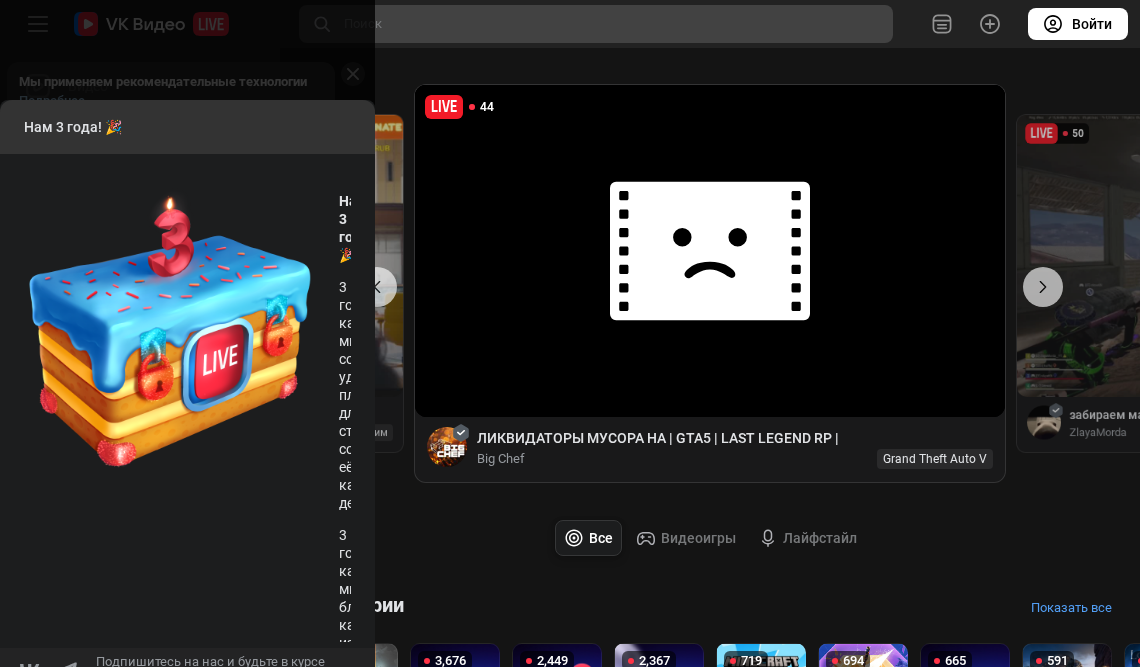
Task: Open the category card with 3,676 viewers
Action: (x=455, y=655)
